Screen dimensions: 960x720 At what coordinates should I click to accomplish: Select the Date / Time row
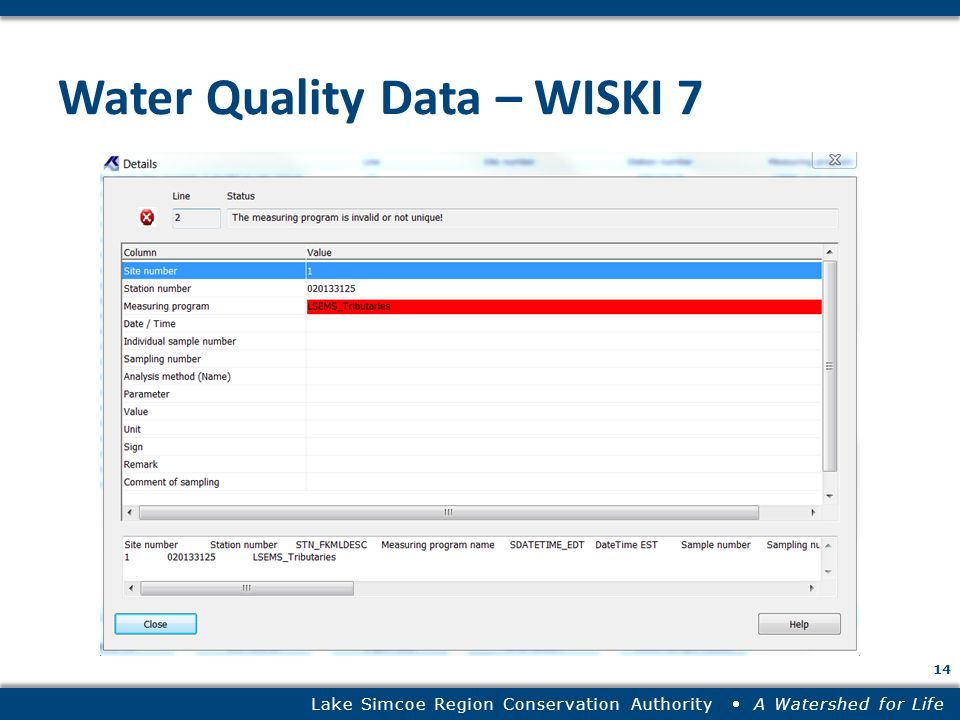[471, 324]
